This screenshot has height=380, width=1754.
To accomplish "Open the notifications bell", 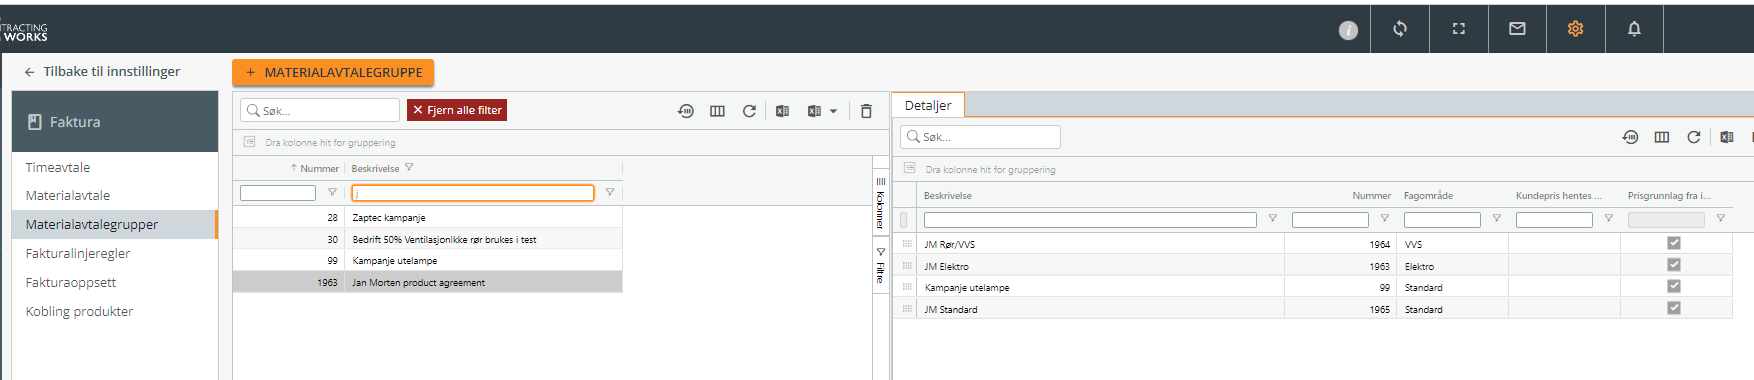I will [x=1634, y=29].
